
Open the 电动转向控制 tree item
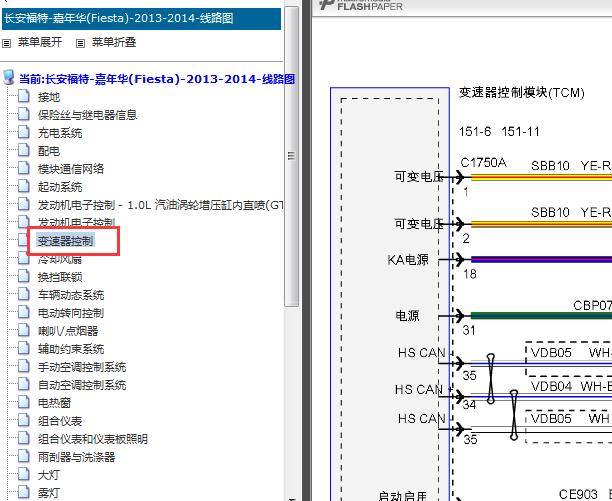point(71,313)
